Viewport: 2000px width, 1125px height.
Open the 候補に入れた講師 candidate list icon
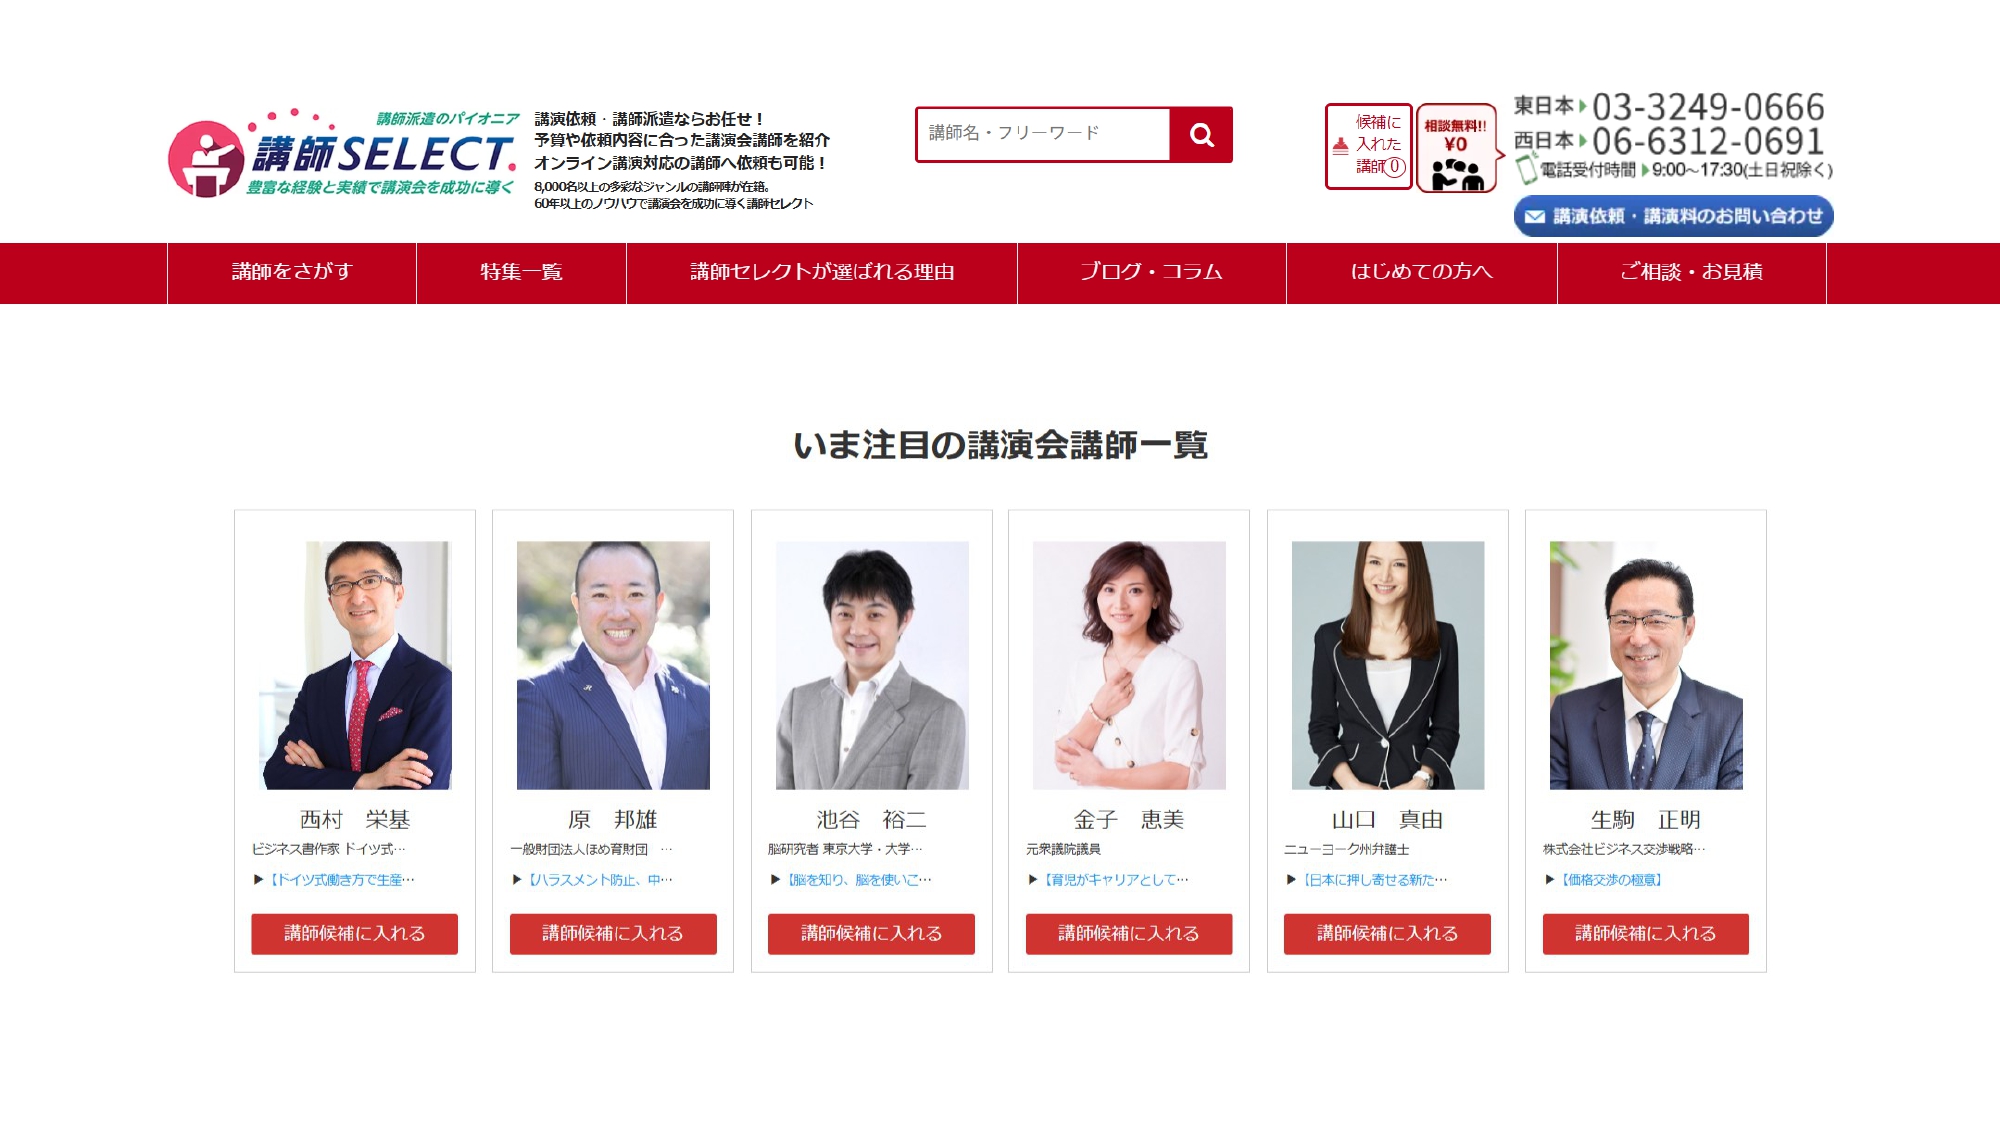[1368, 146]
